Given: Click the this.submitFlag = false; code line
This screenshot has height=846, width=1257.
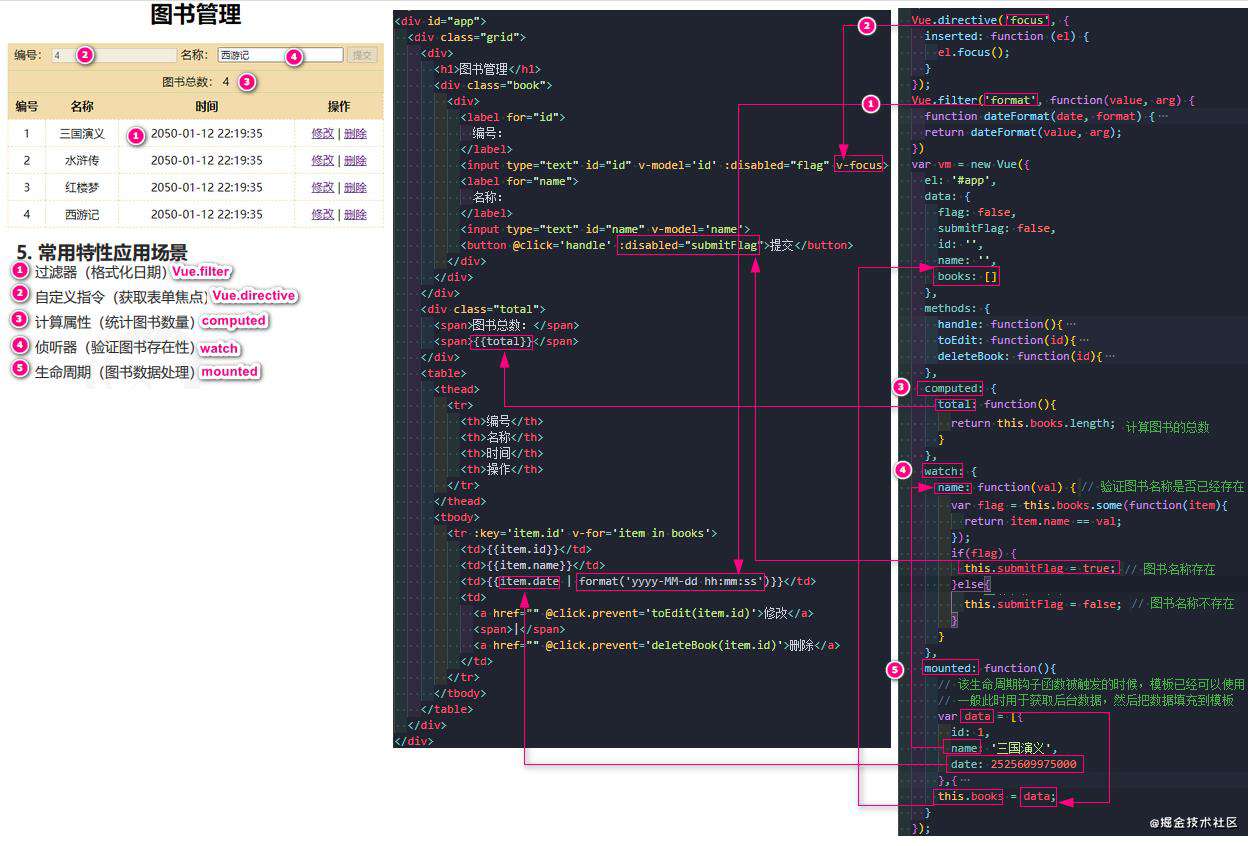Looking at the screenshot, I should (1043, 604).
